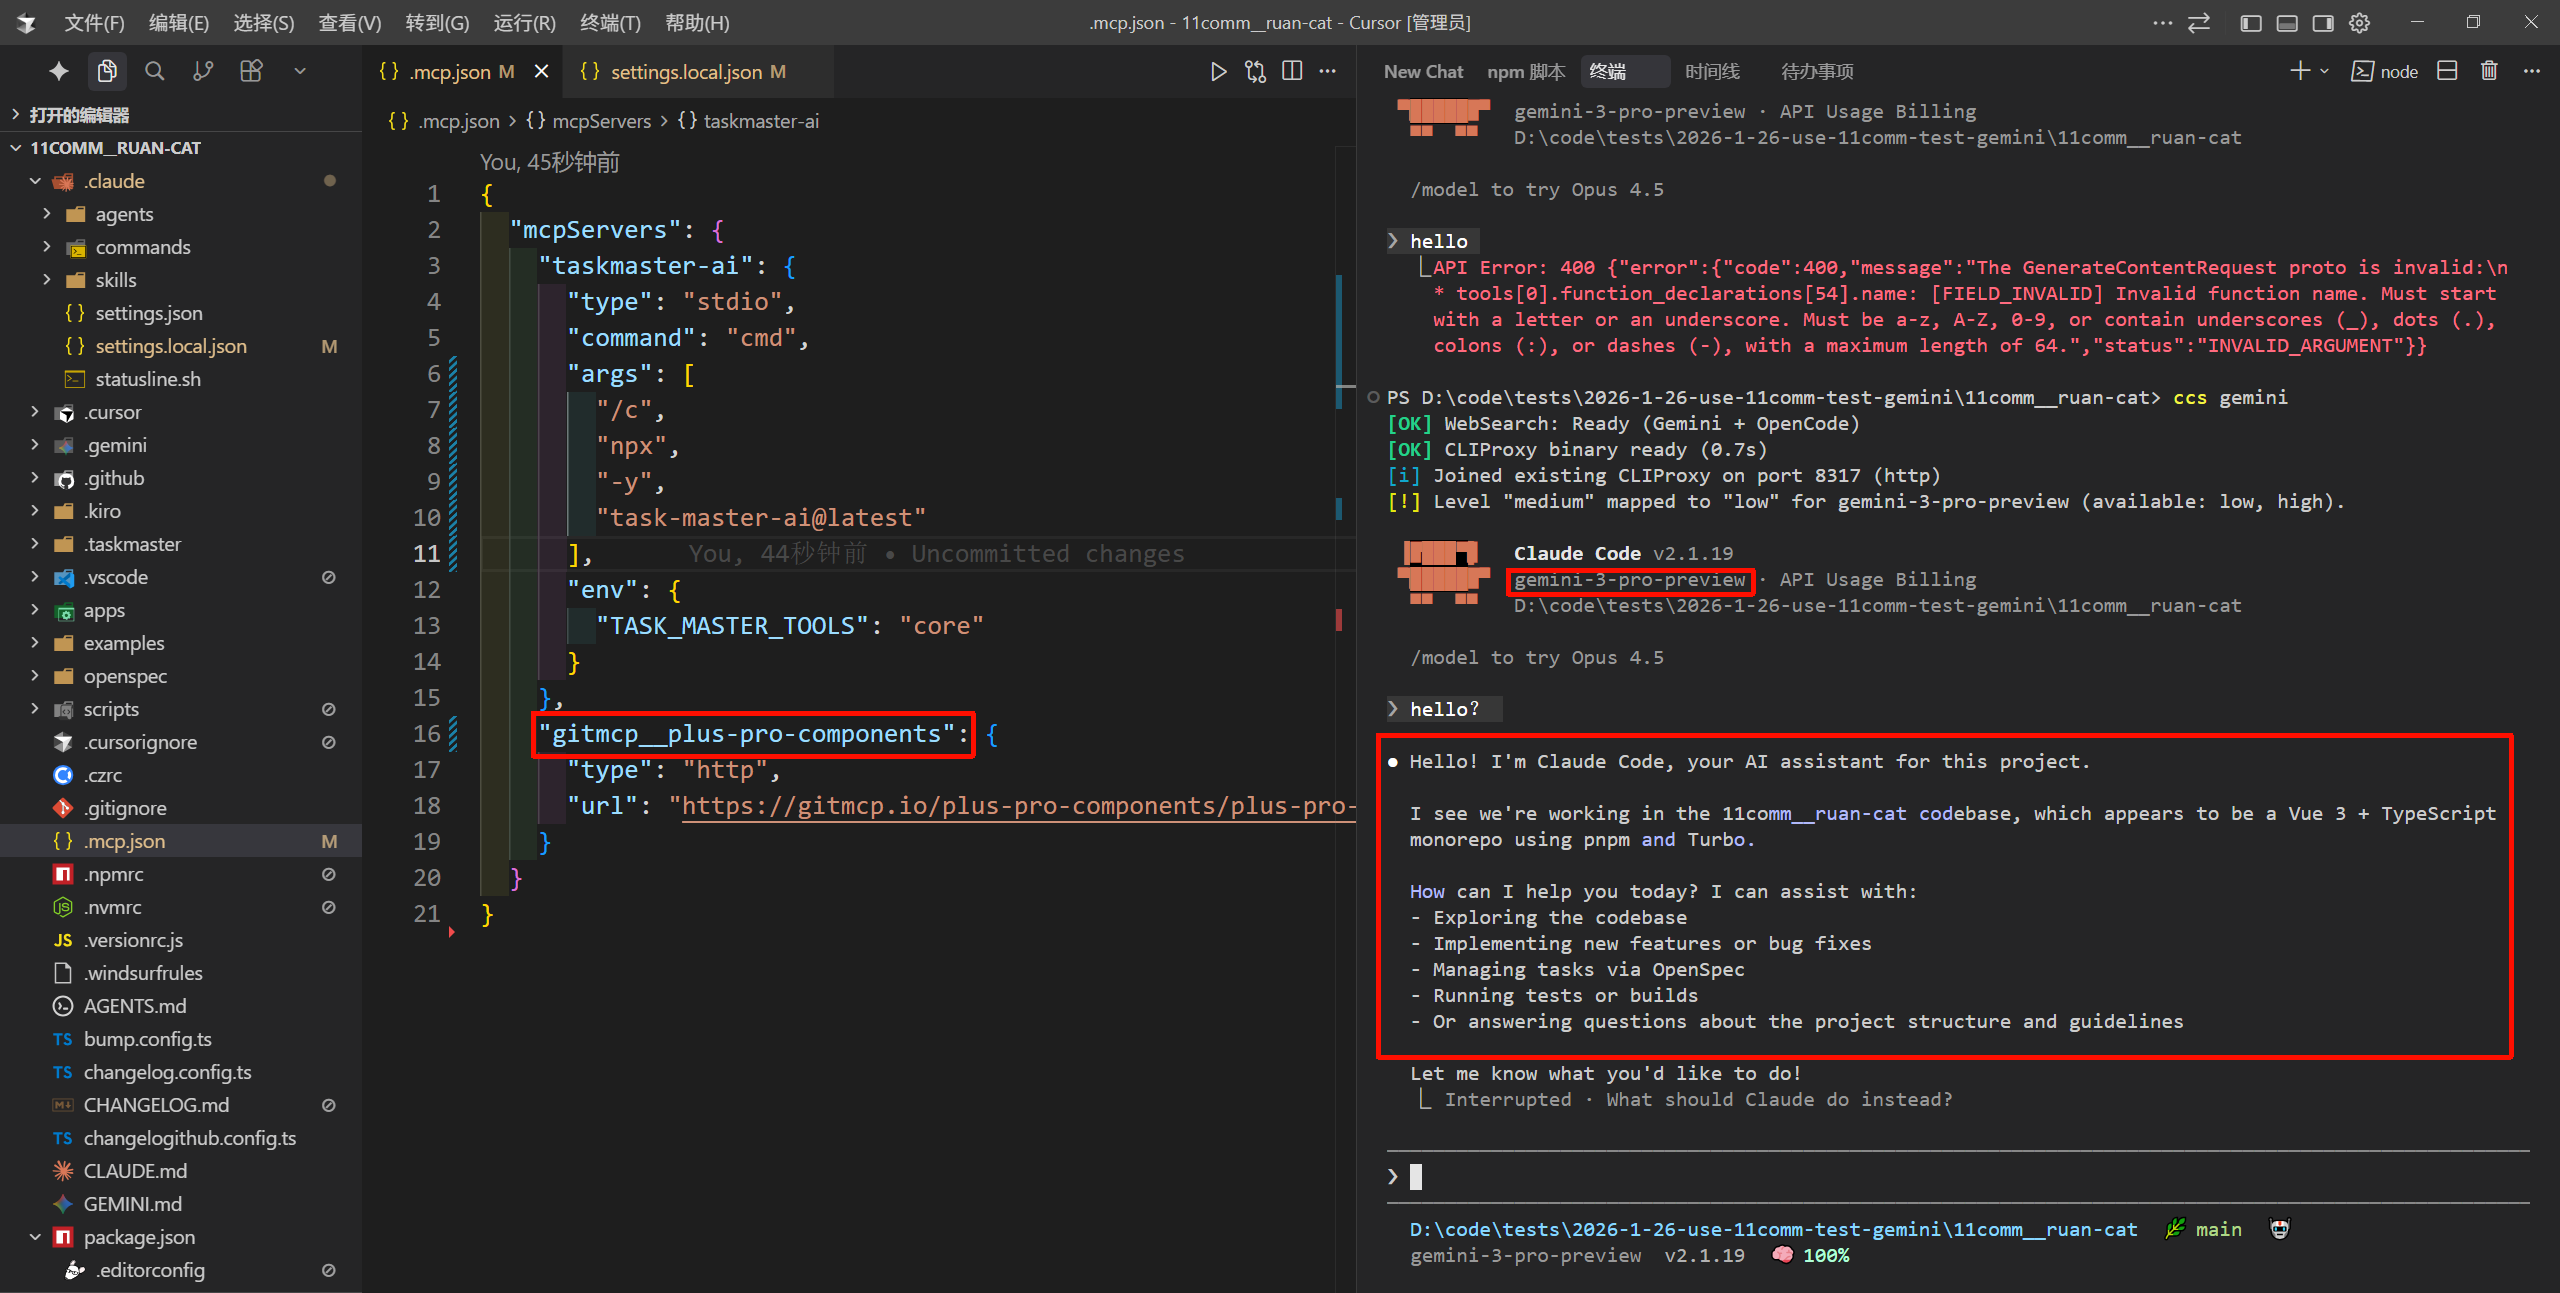The width and height of the screenshot is (2560, 1293).
Task: Open Cursor settings gear icon
Action: tap(2360, 22)
